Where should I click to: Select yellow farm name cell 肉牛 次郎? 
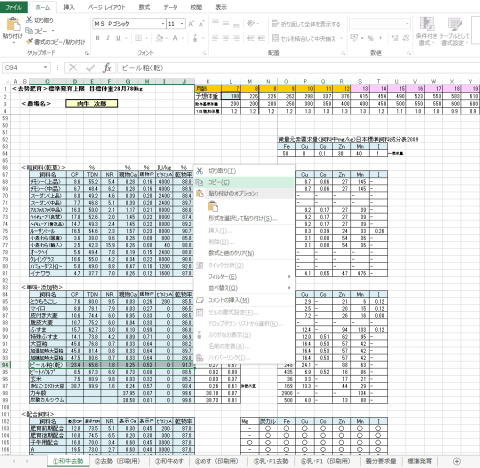pyautogui.click(x=92, y=104)
